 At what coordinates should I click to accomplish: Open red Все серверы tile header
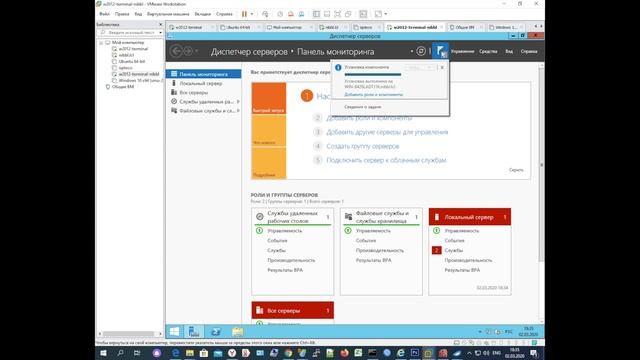click(x=293, y=310)
